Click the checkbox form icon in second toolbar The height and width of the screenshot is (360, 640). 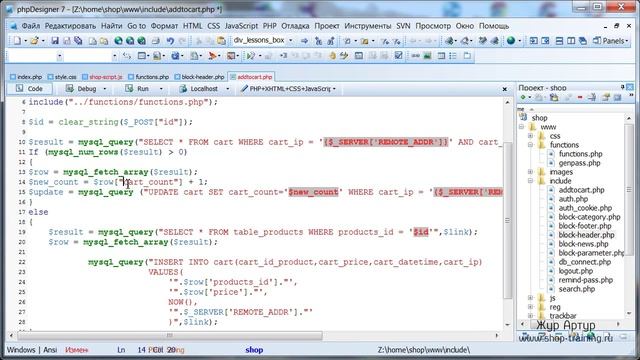coord(398,56)
